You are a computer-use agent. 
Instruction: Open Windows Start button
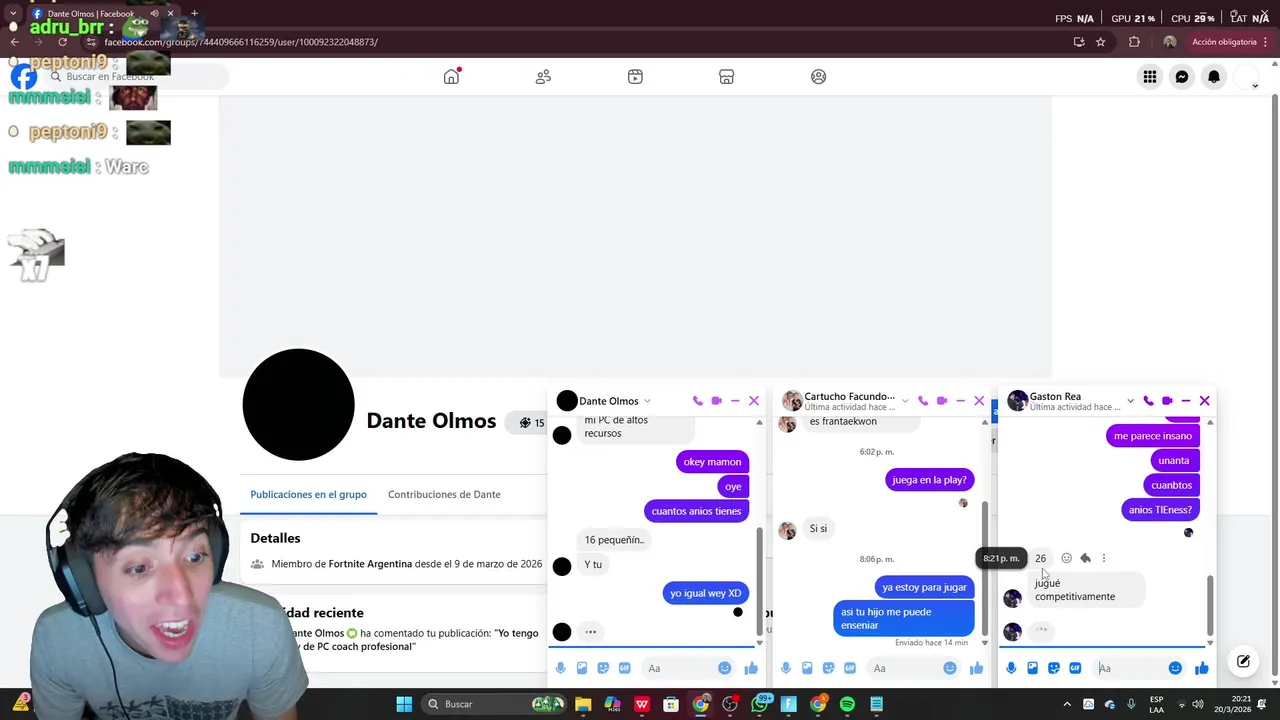coord(404,704)
